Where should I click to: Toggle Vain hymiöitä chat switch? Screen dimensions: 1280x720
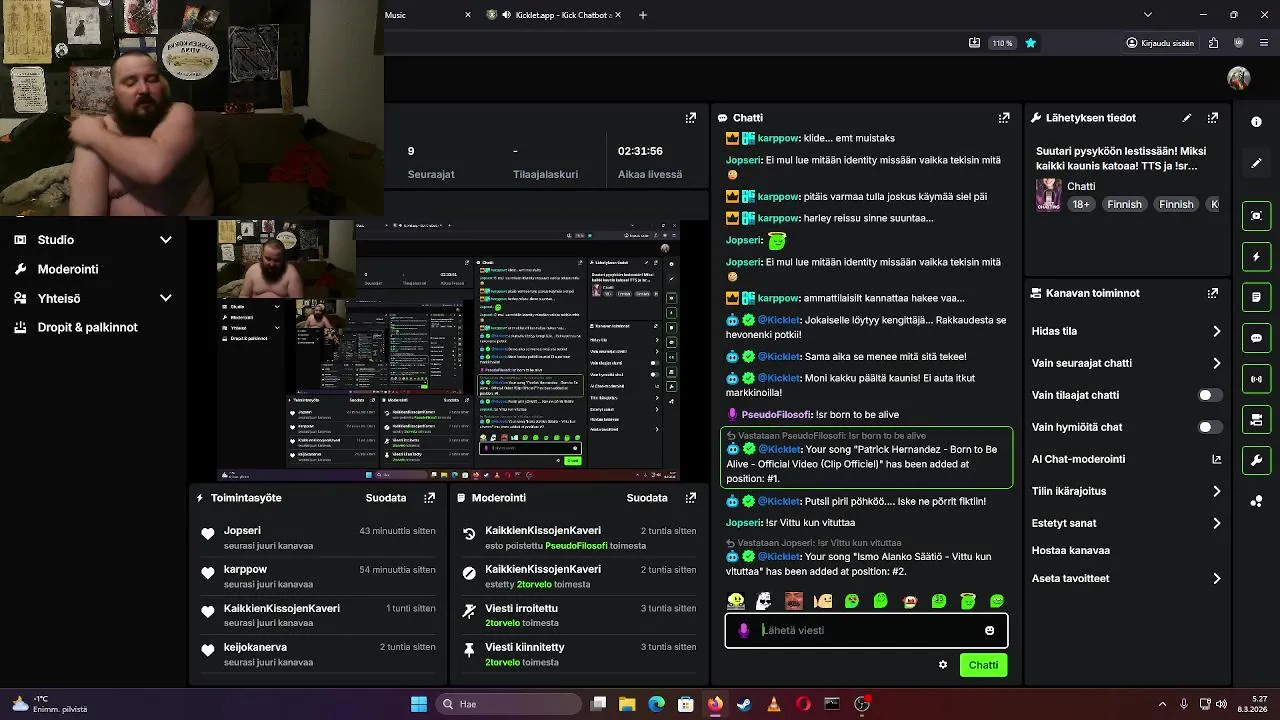(x=1210, y=427)
